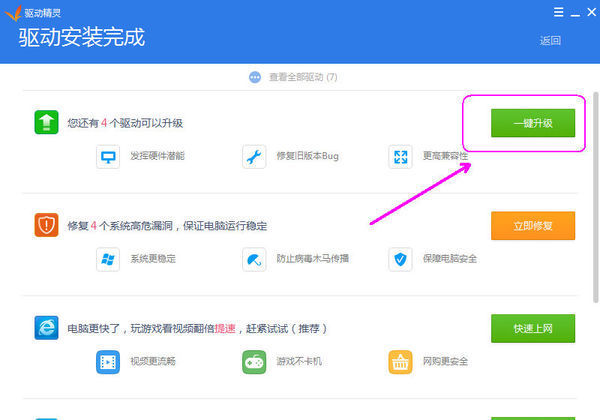Click the 快速上网 button

click(x=533, y=329)
